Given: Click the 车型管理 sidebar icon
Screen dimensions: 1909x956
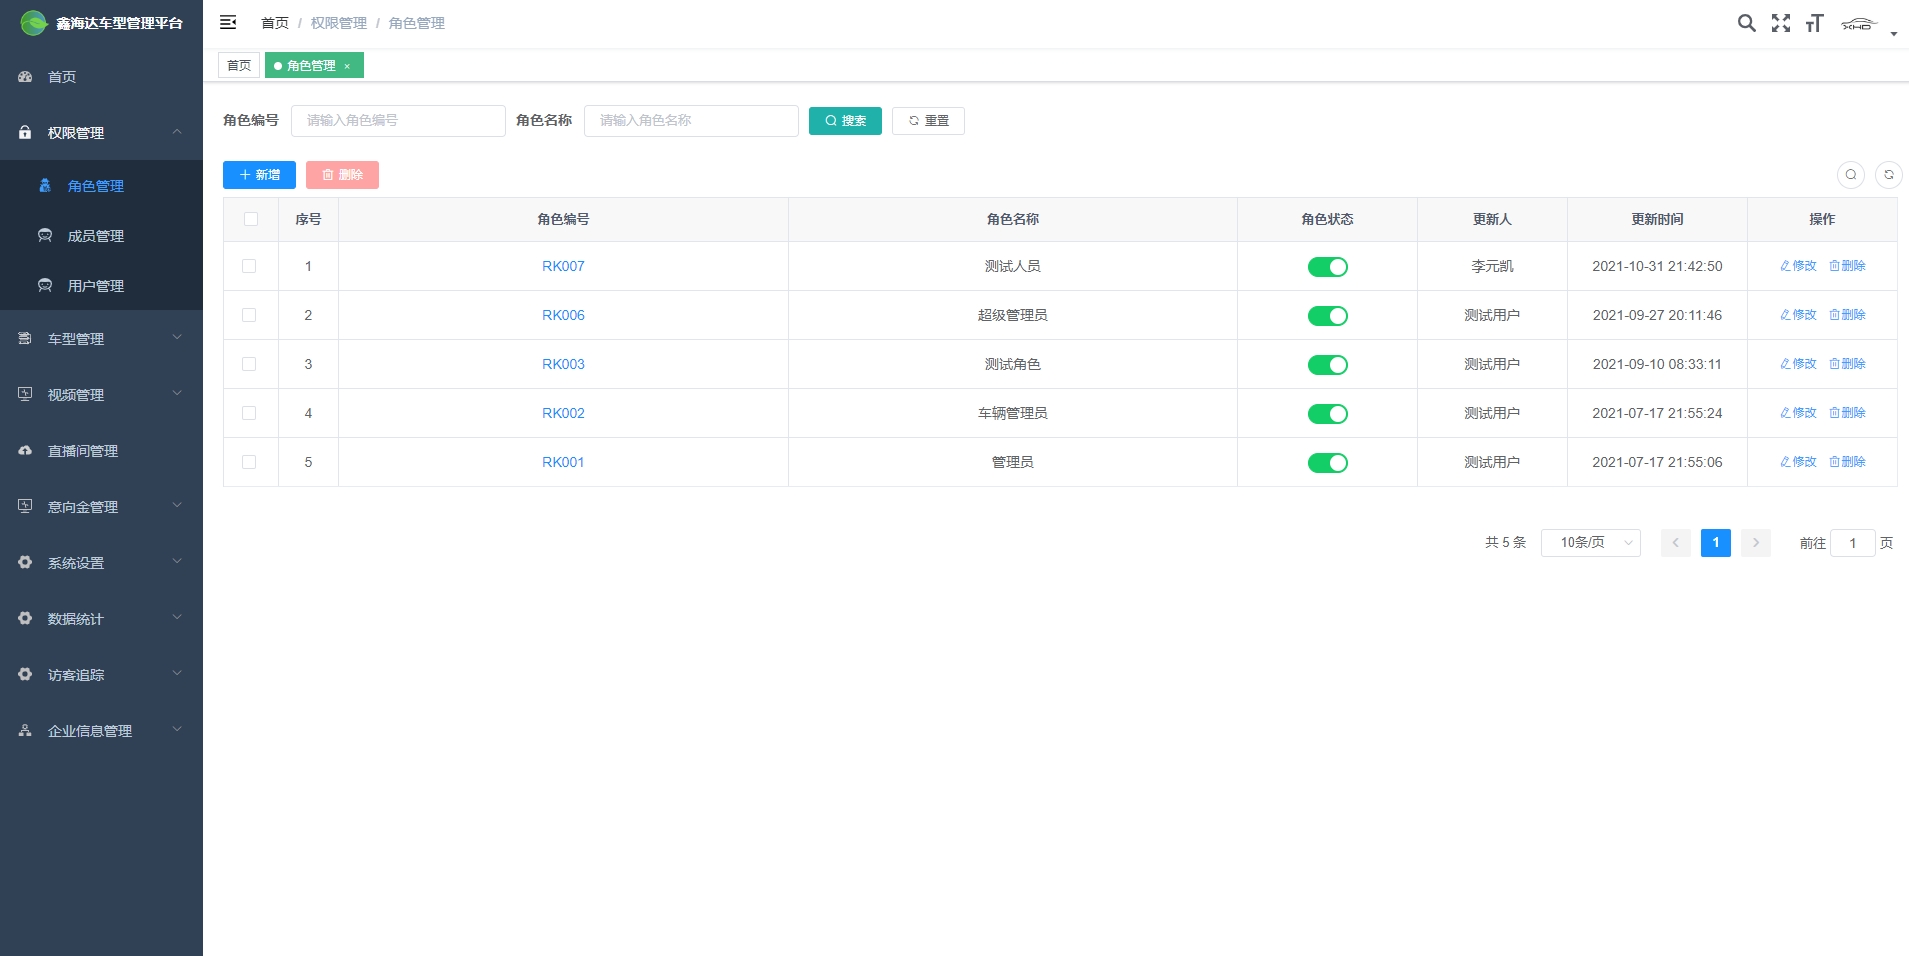Looking at the screenshot, I should pos(25,339).
